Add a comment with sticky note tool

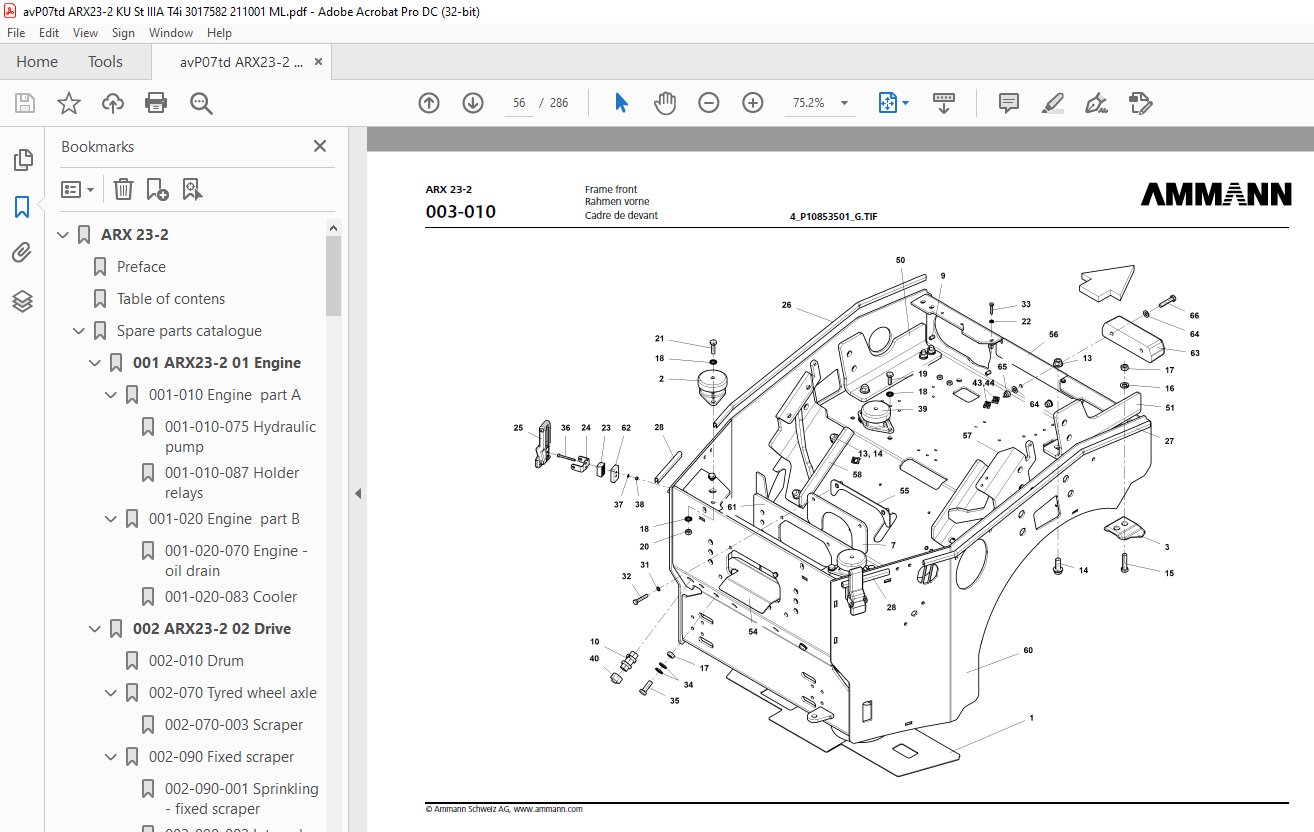point(1009,103)
